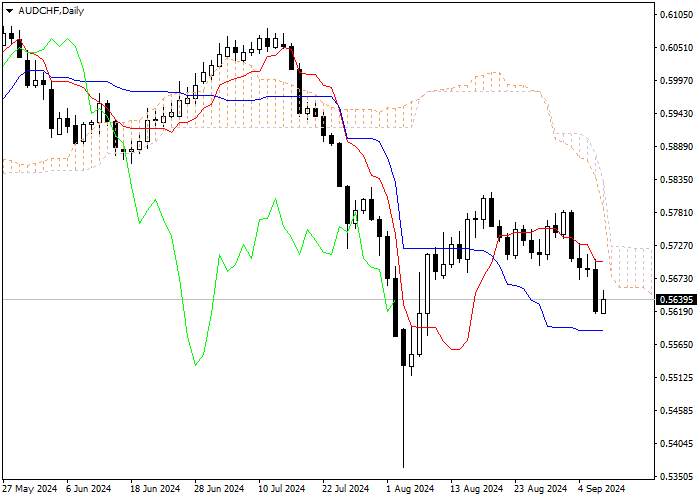The height and width of the screenshot is (500, 700).
Task: Click price axis value 0.54585
Action: pos(677,410)
